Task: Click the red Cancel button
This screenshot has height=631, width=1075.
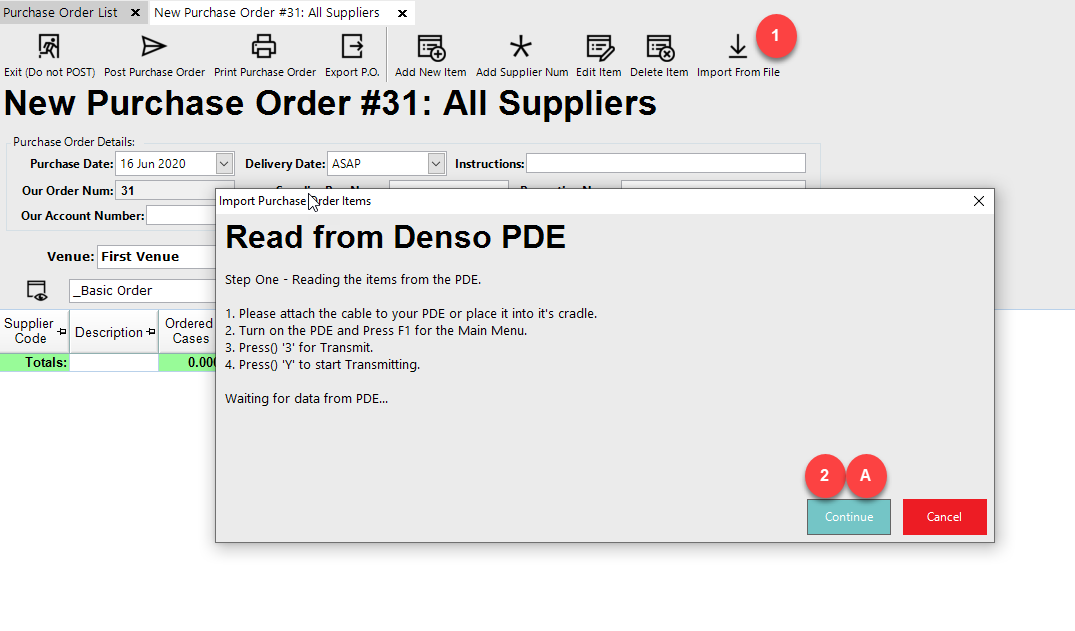Action: point(945,517)
